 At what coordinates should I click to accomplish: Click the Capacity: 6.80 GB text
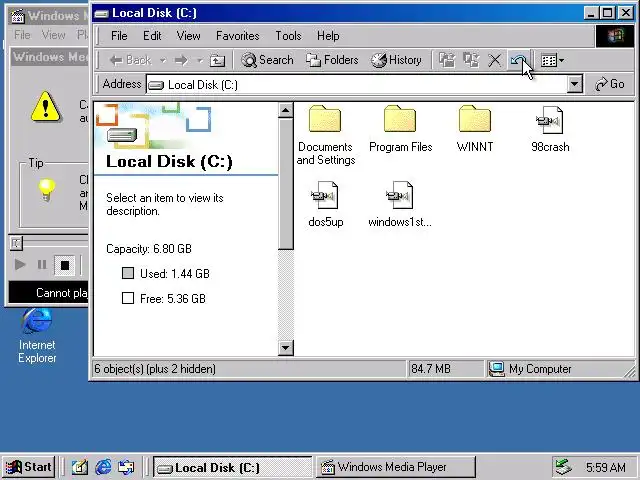pos(149,249)
